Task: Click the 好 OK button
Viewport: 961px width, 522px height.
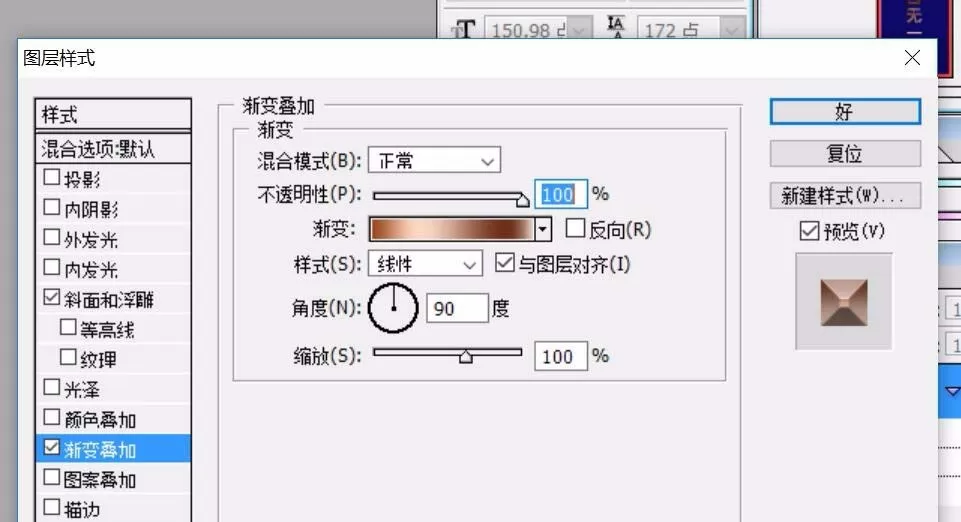Action: click(845, 112)
